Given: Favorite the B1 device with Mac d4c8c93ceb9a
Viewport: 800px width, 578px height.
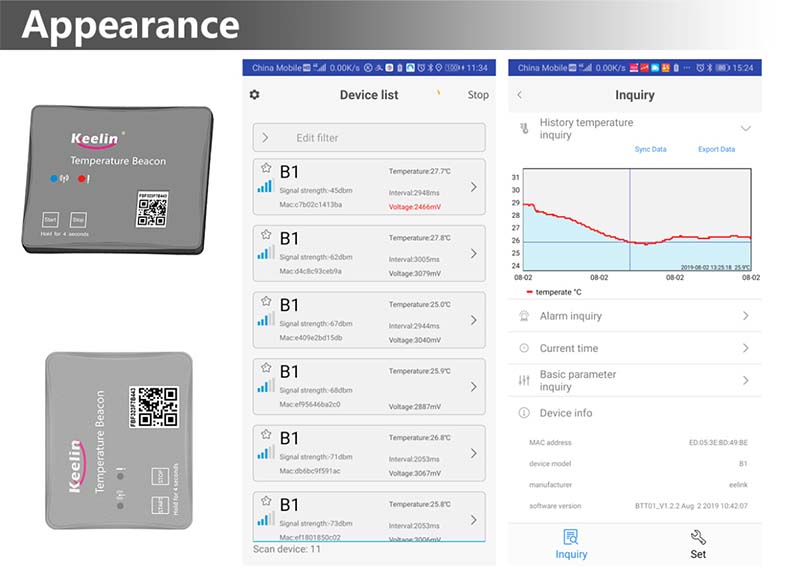Looking at the screenshot, I should click(266, 235).
